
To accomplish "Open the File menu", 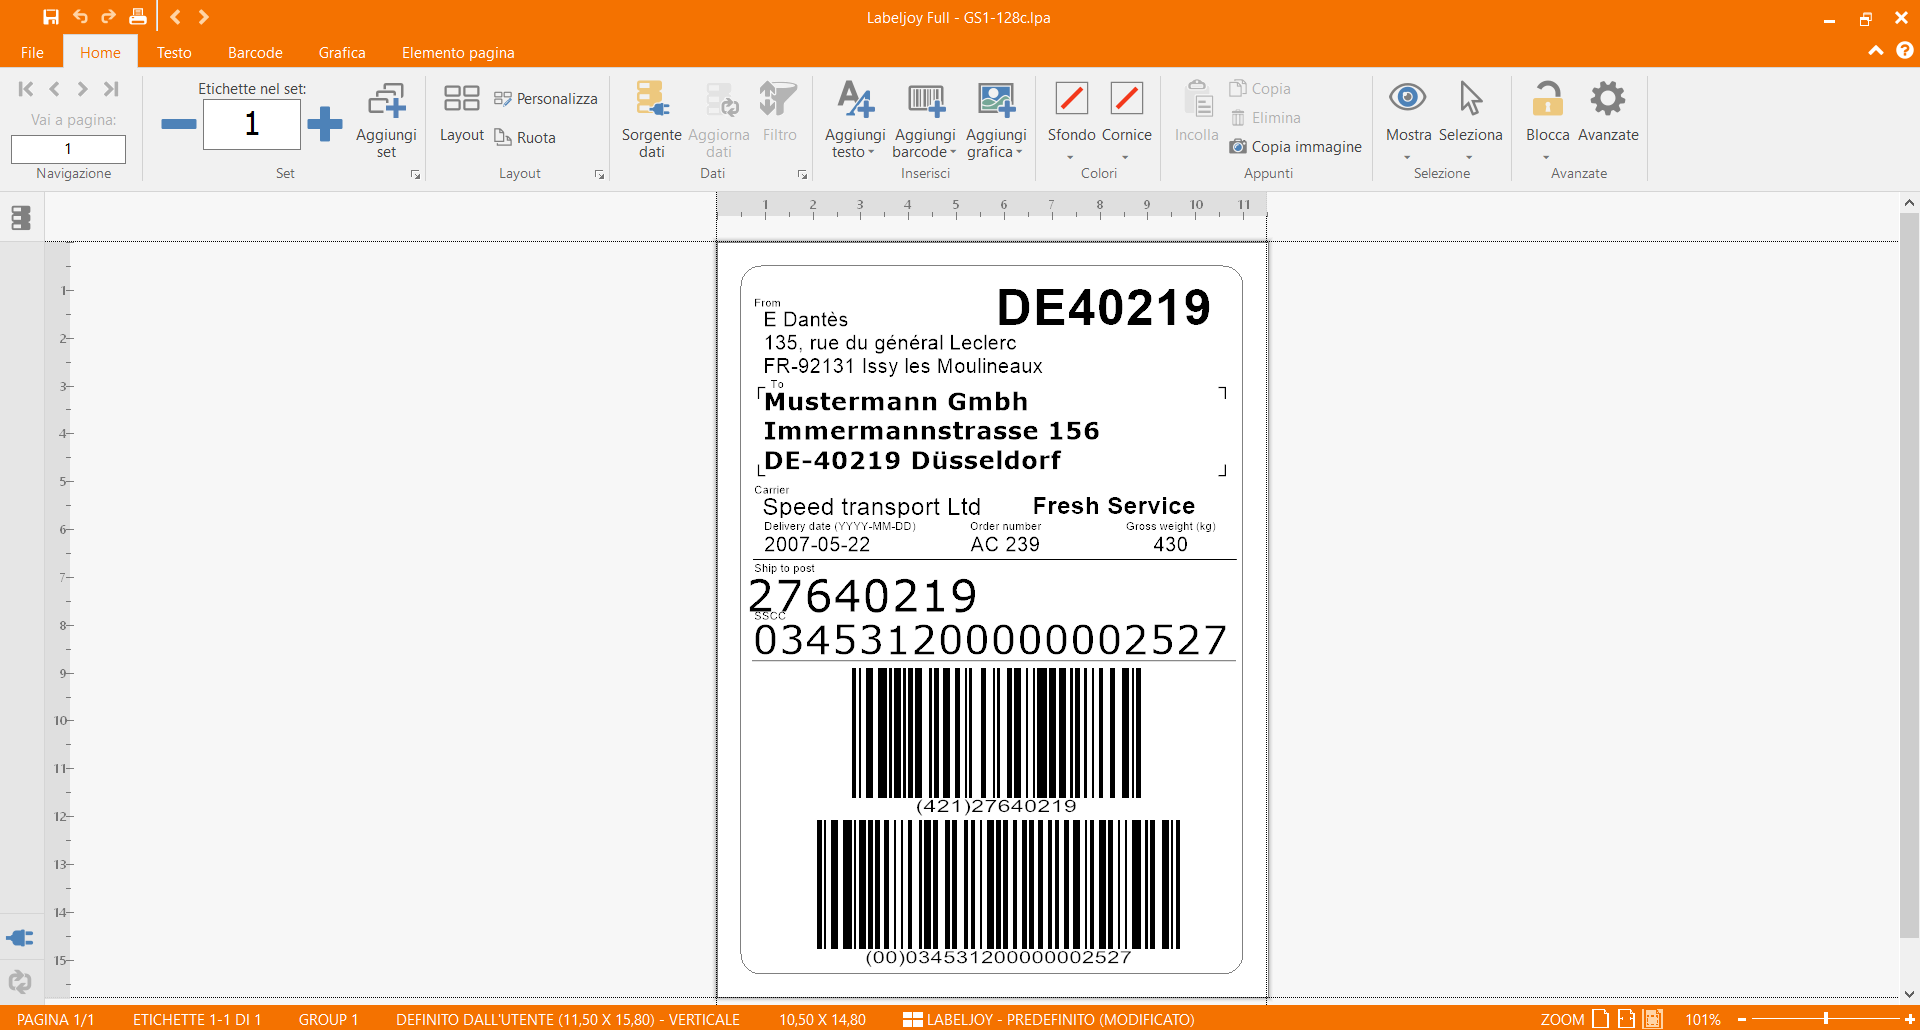I will [x=32, y=52].
